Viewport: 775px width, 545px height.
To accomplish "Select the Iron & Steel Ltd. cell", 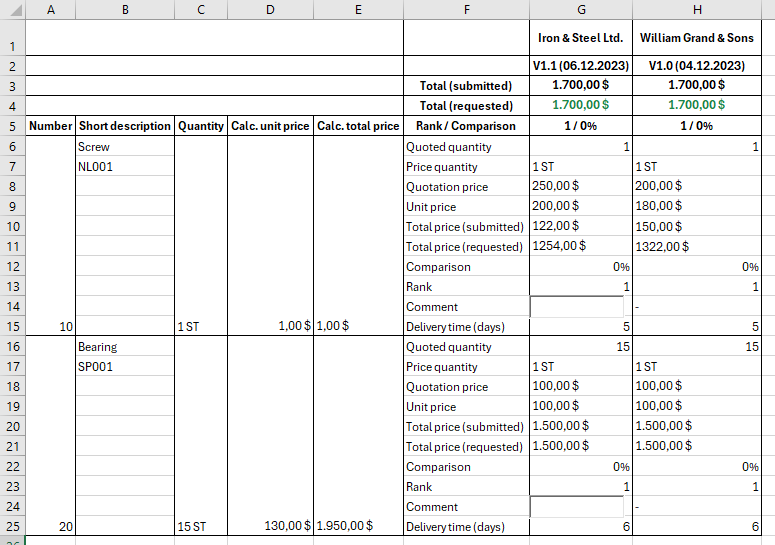I will (x=580, y=38).
